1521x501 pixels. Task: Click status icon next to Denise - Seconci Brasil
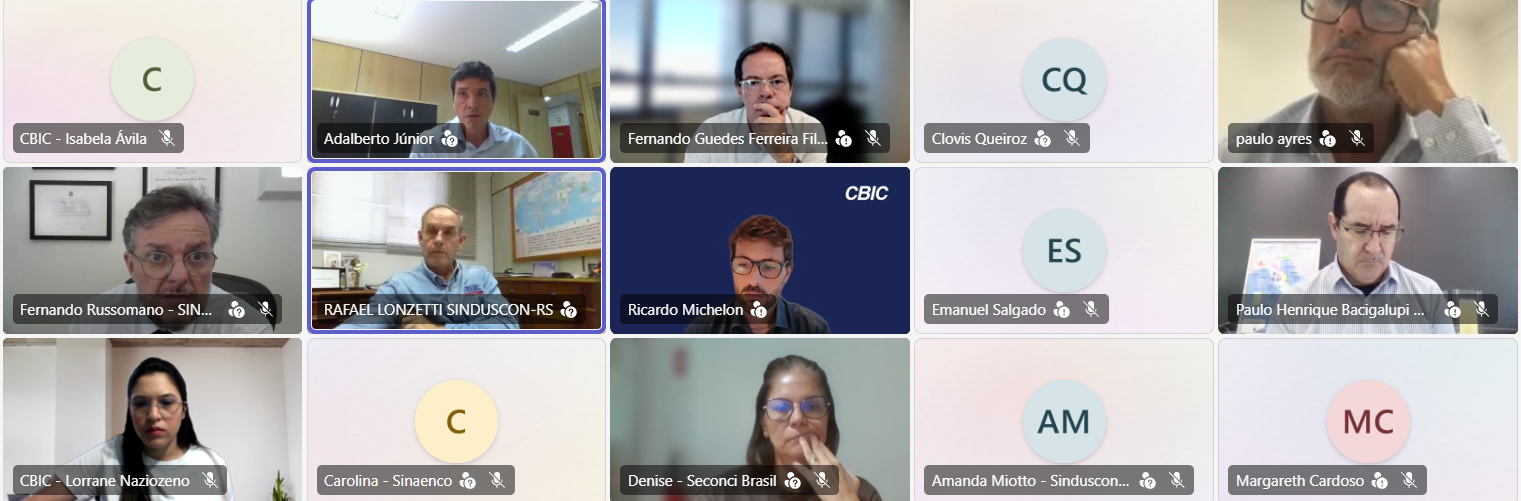(793, 481)
